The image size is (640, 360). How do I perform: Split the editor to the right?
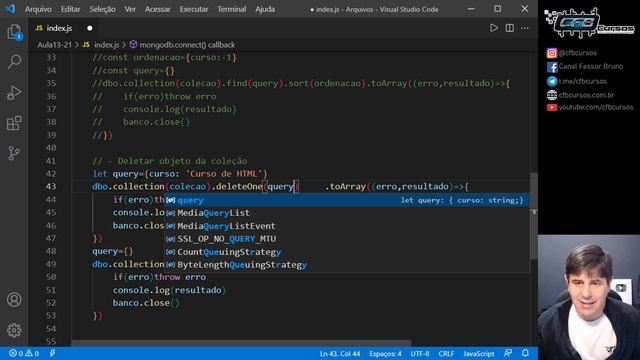coord(509,28)
